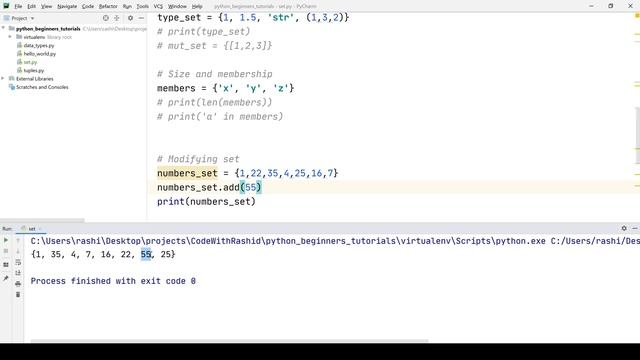The image size is (640, 360).
Task: Open the Tools menu
Action: point(142,6)
